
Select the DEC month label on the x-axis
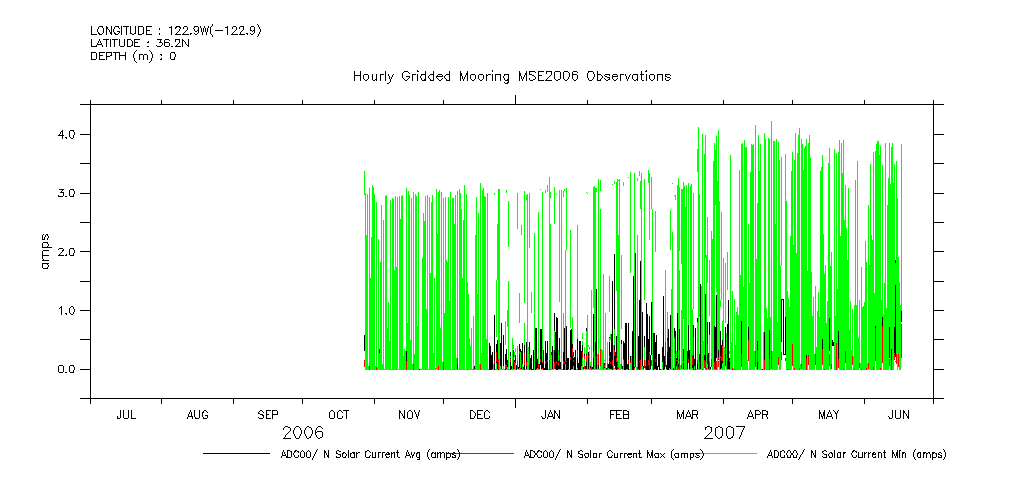[479, 414]
